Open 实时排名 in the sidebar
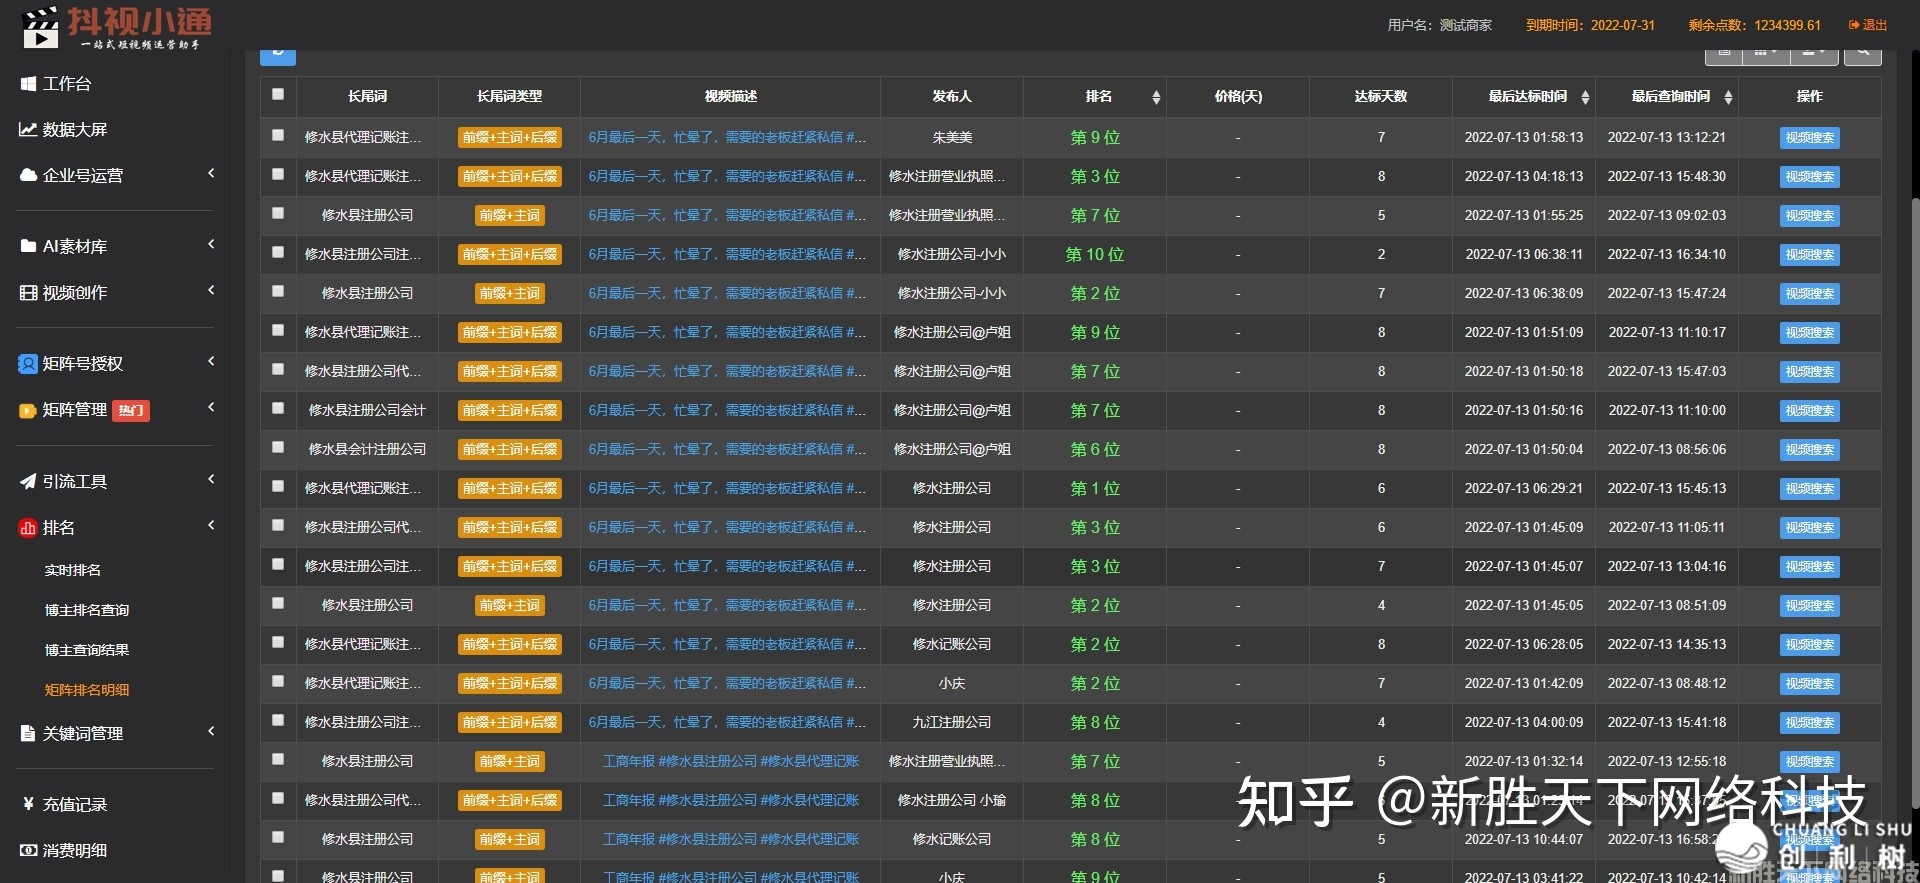 click(72, 570)
